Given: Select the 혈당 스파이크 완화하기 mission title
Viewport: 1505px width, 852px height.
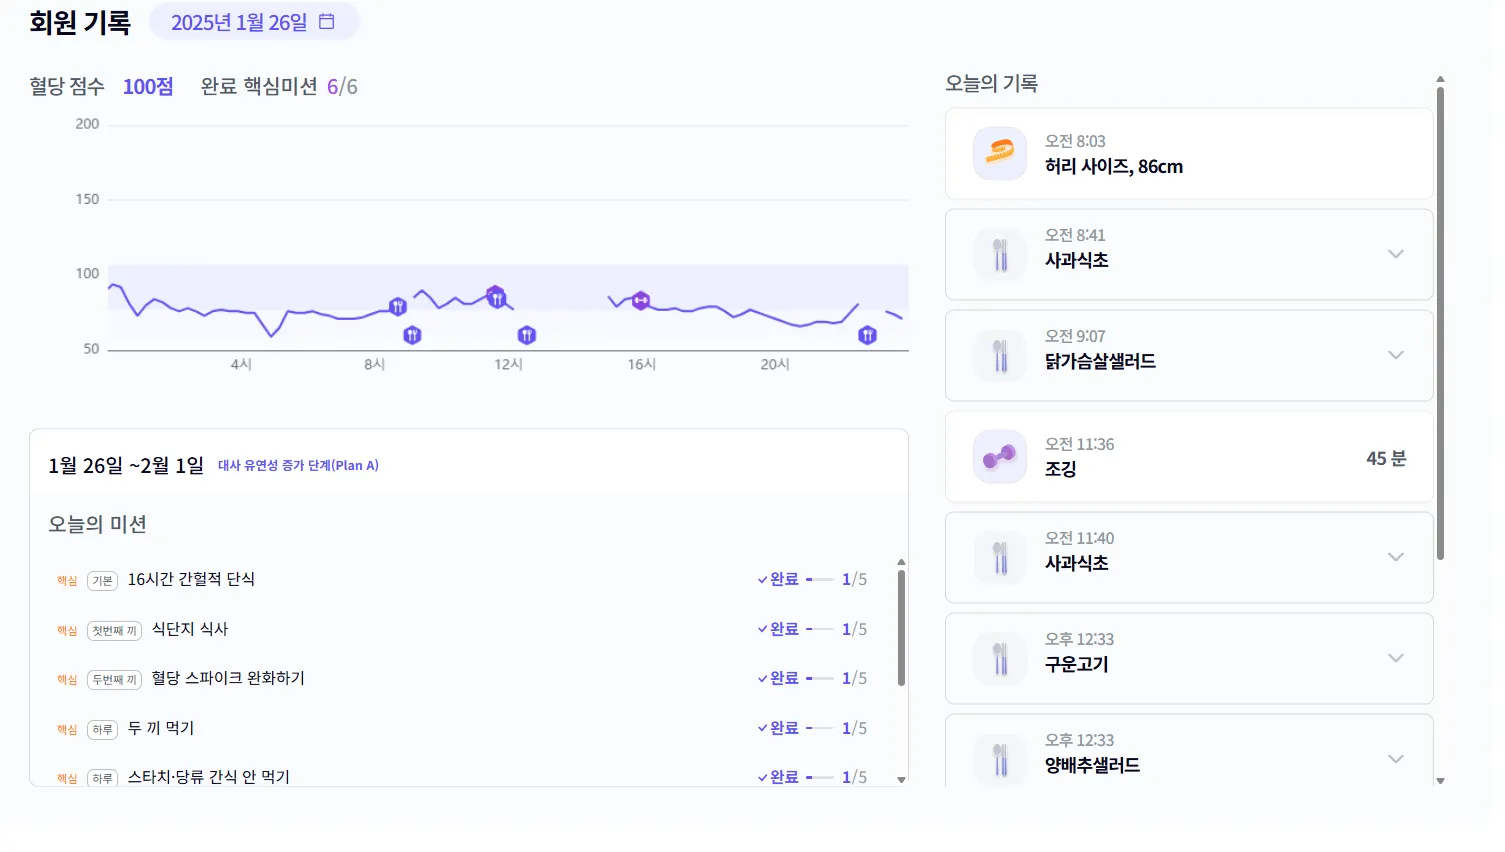Looking at the screenshot, I should tap(228, 678).
